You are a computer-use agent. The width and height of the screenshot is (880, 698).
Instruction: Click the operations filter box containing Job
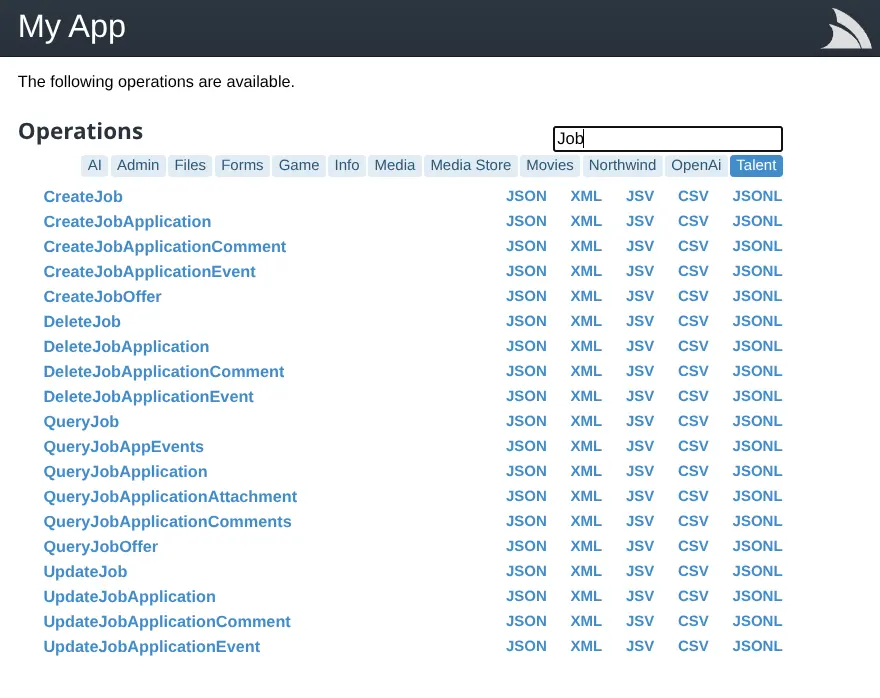(667, 139)
